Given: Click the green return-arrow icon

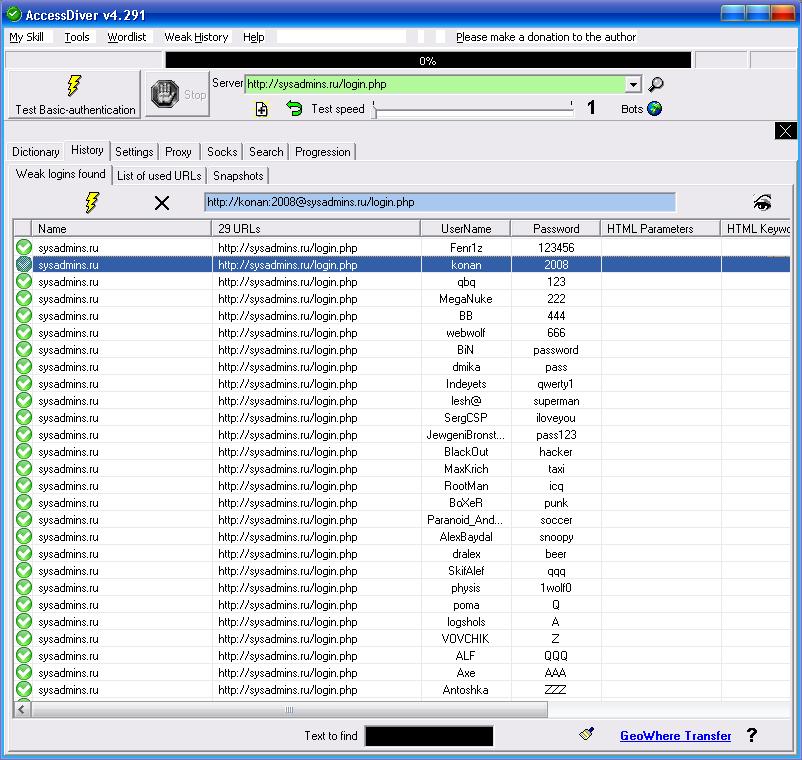Looking at the screenshot, I should tap(294, 108).
